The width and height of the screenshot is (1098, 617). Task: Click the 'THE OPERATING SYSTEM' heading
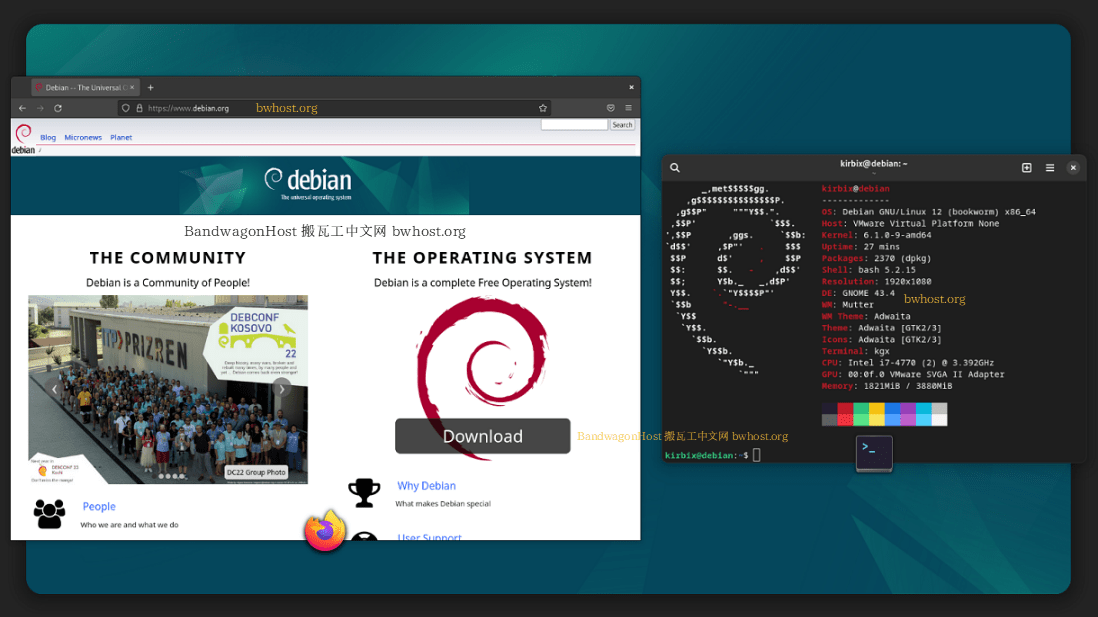[482, 258]
